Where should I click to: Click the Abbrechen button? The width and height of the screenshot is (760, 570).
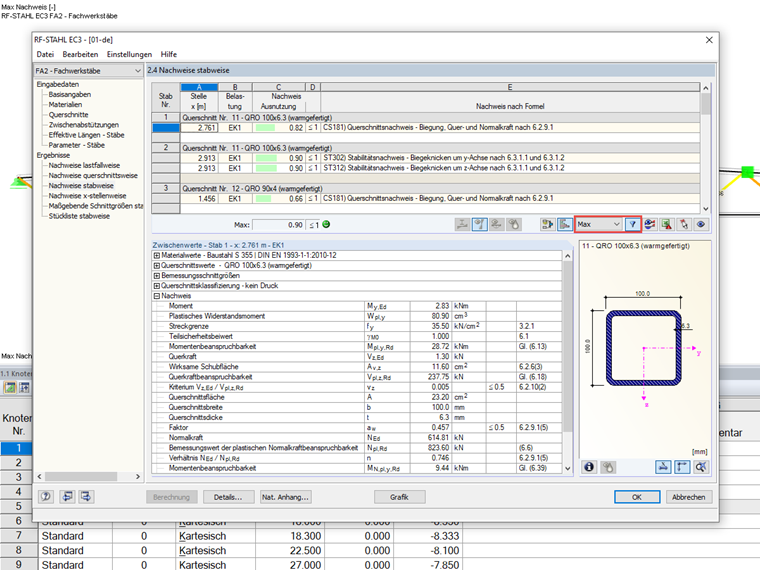click(x=689, y=497)
